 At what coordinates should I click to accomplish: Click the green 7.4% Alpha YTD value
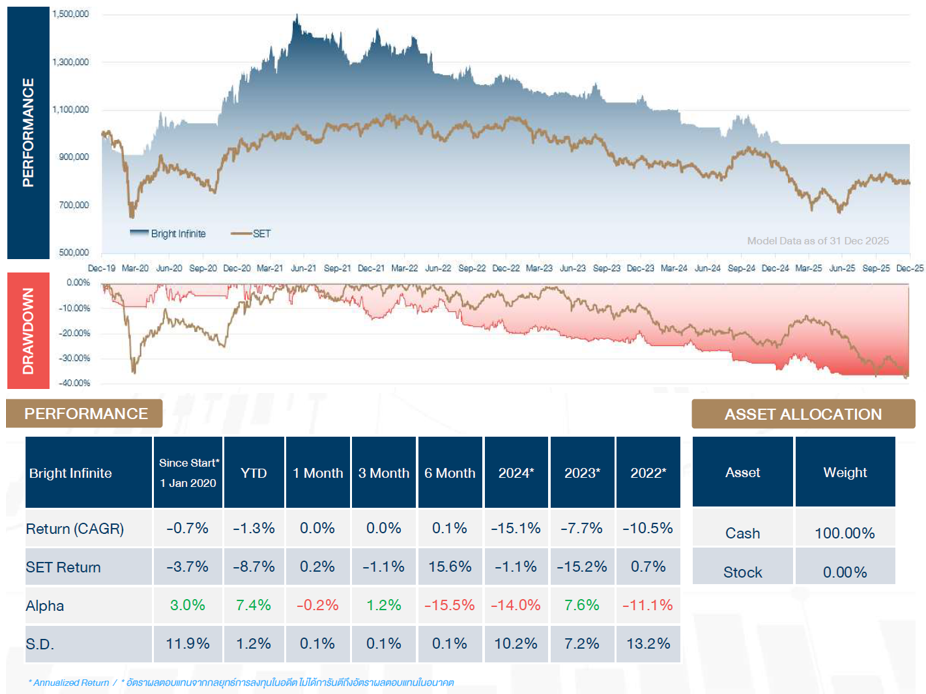254,605
